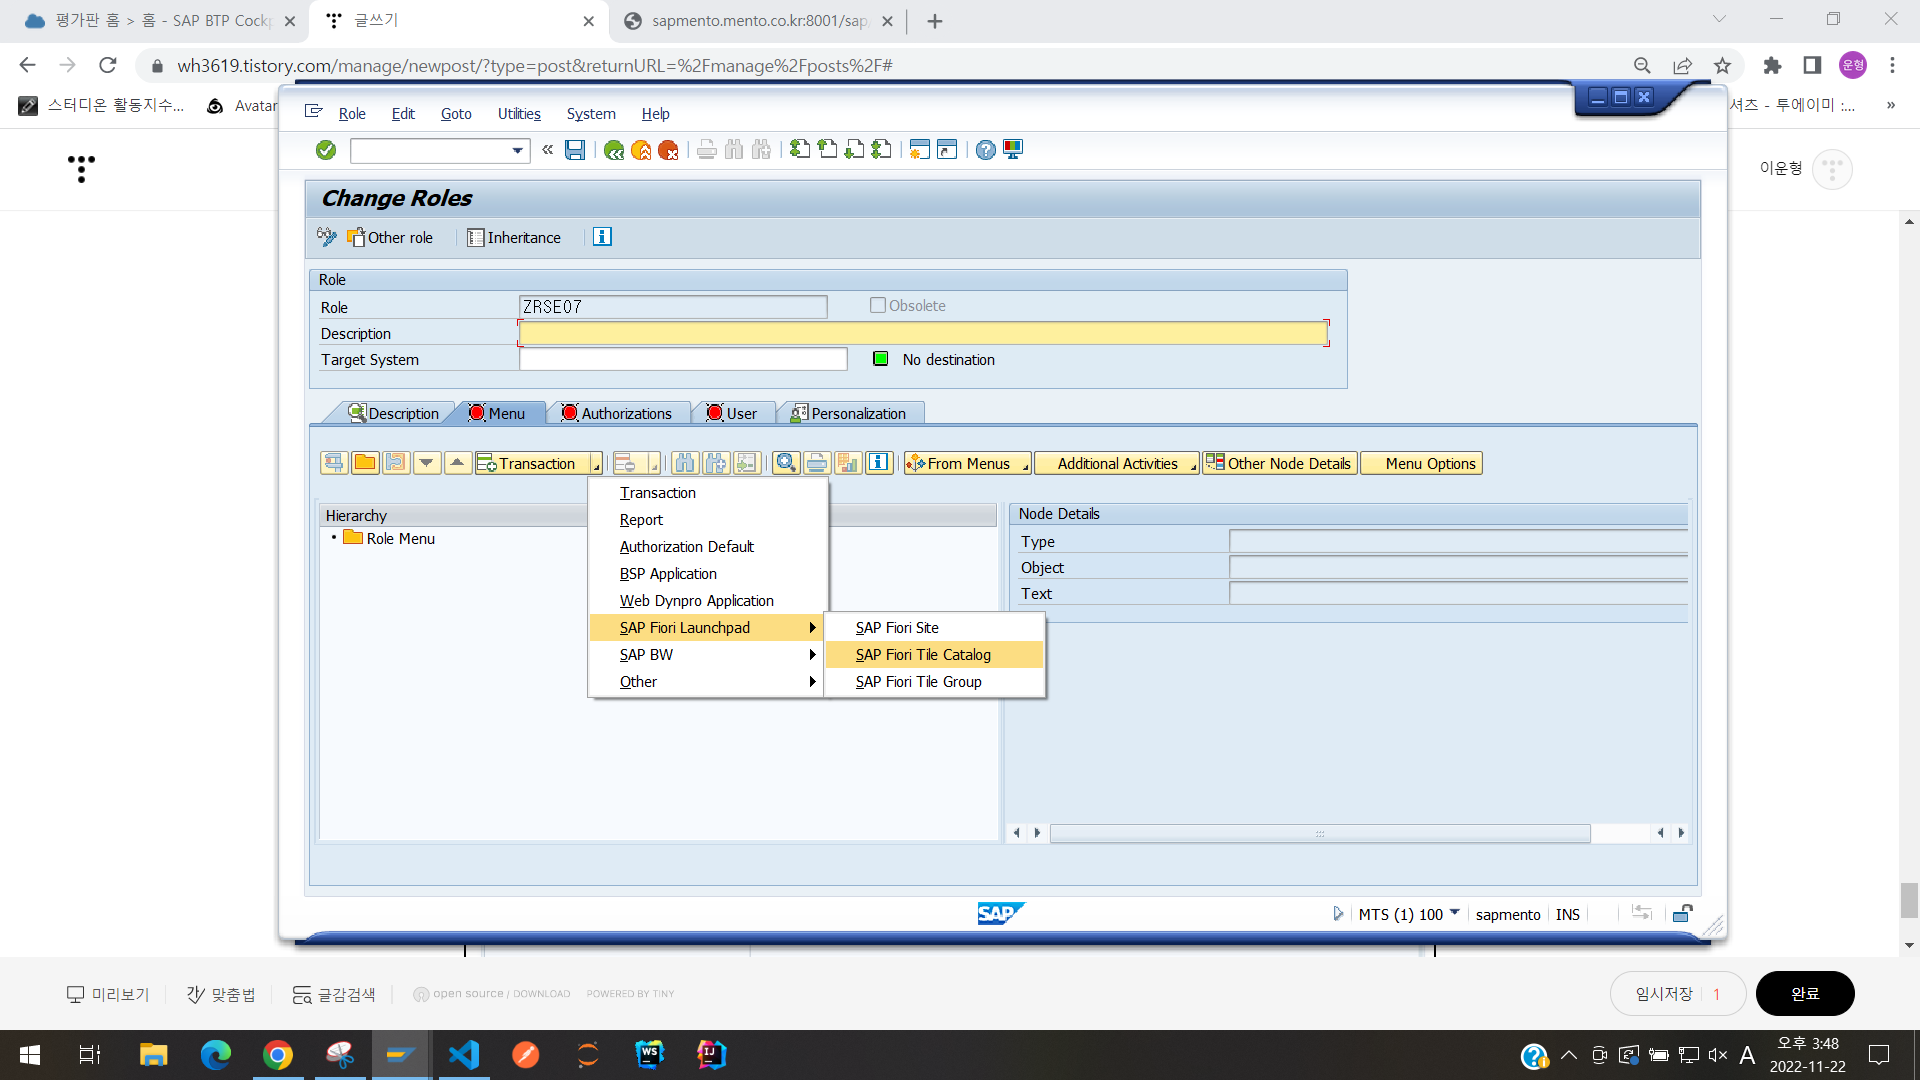
Task: Save the role with the floppy disk icon
Action: click(x=575, y=150)
